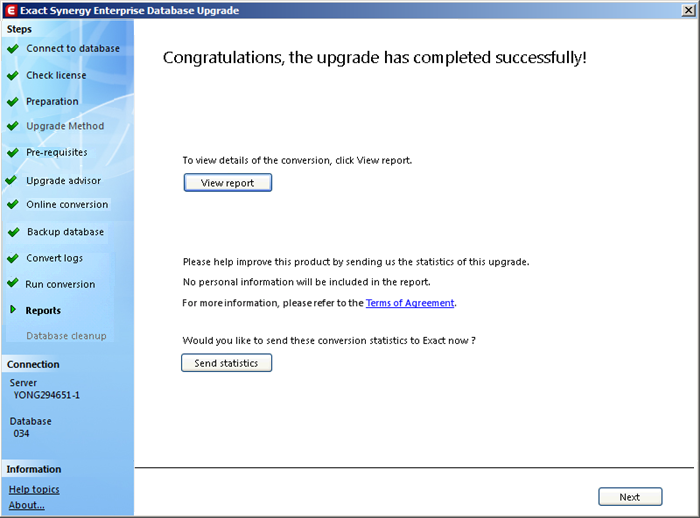Viewport: 700px width, 518px height.
Task: Close the Database Upgrade window
Action: (x=688, y=10)
